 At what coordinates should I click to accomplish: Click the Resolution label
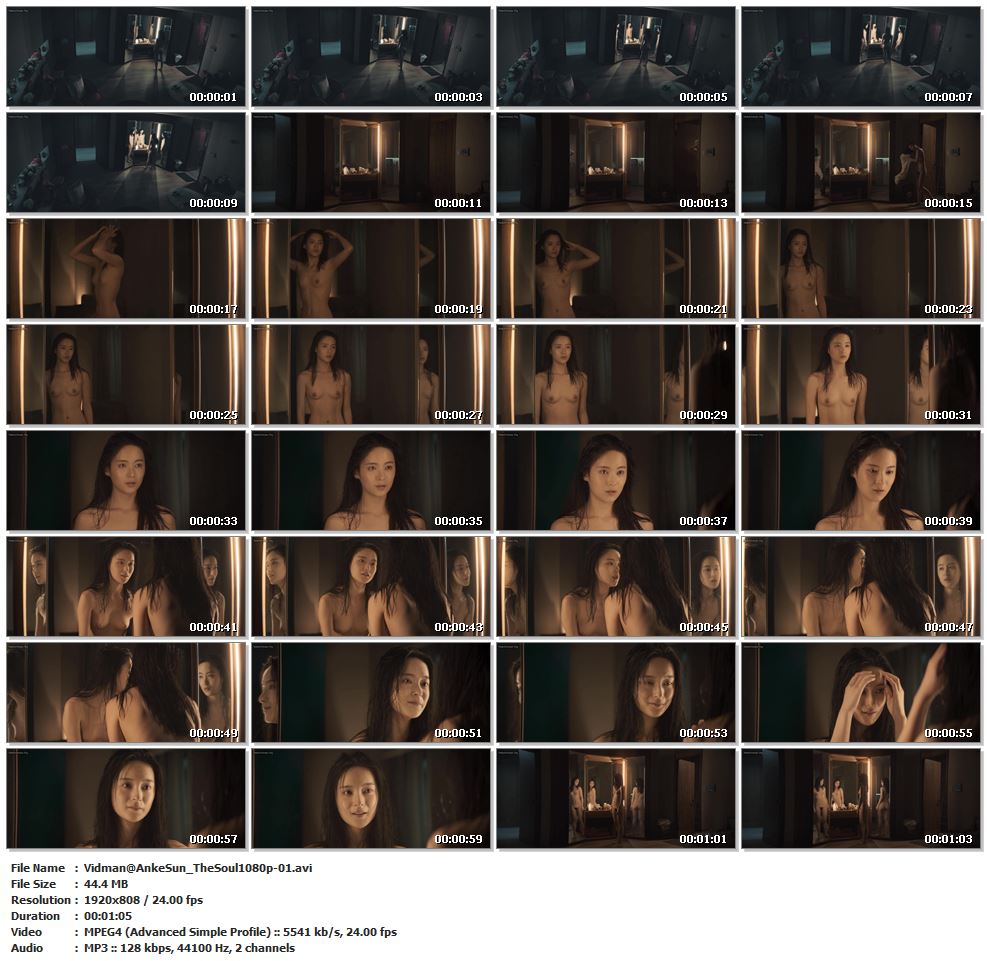(41, 900)
